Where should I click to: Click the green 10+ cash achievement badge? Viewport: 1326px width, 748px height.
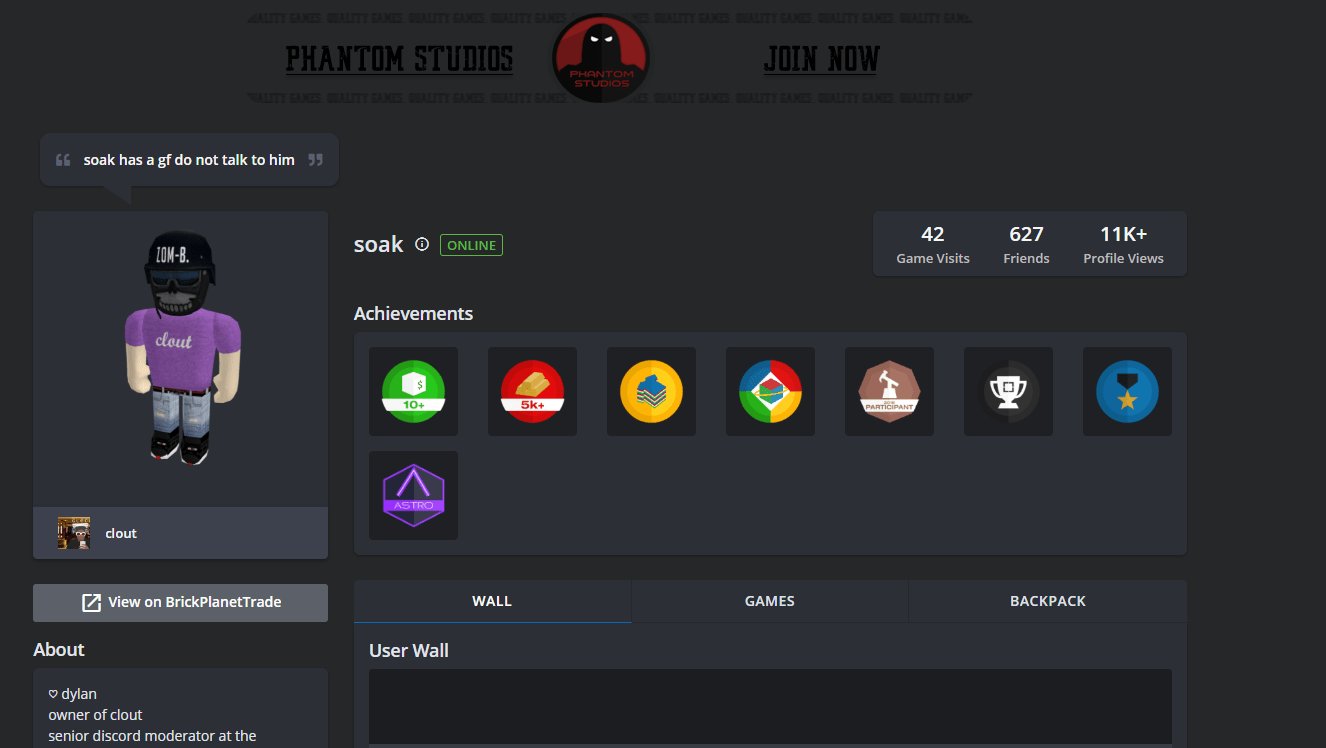pos(413,391)
